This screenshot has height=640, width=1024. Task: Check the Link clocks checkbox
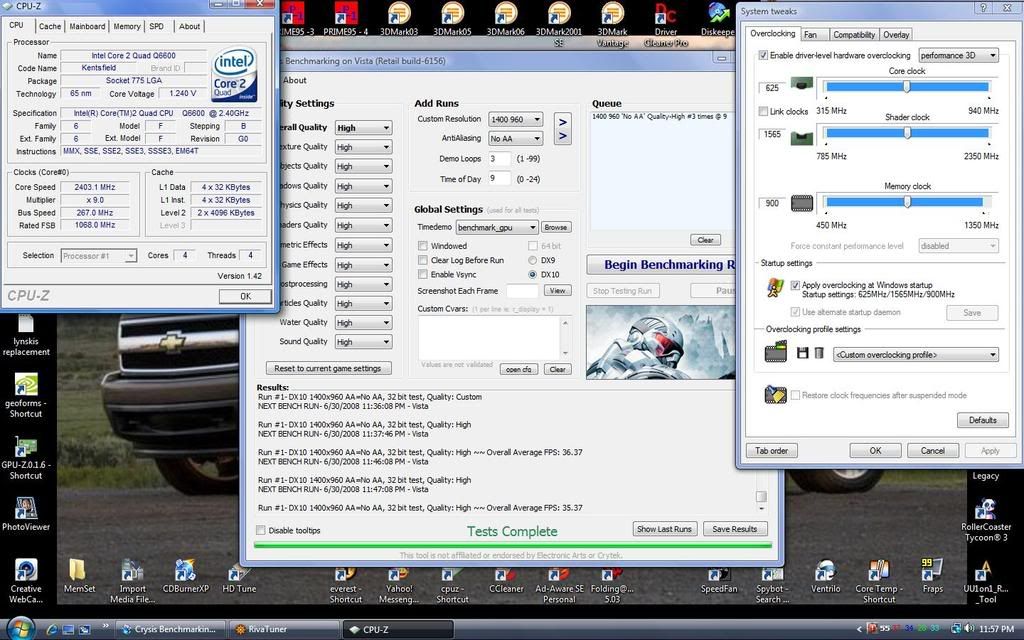pyautogui.click(x=763, y=112)
